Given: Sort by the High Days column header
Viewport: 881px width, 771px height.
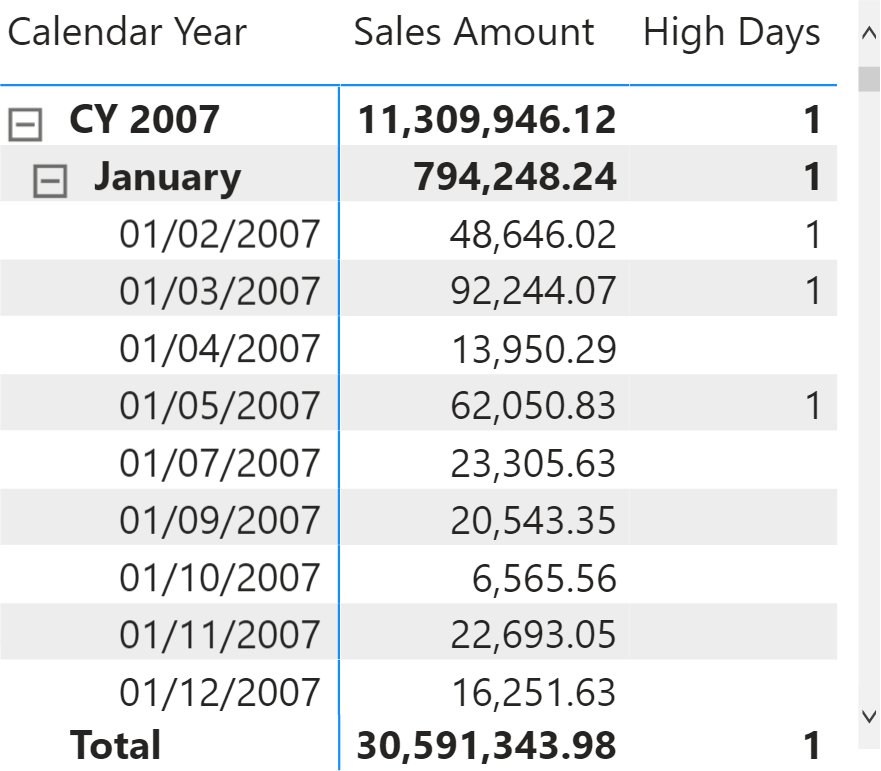Looking at the screenshot, I should pyautogui.click(x=732, y=33).
